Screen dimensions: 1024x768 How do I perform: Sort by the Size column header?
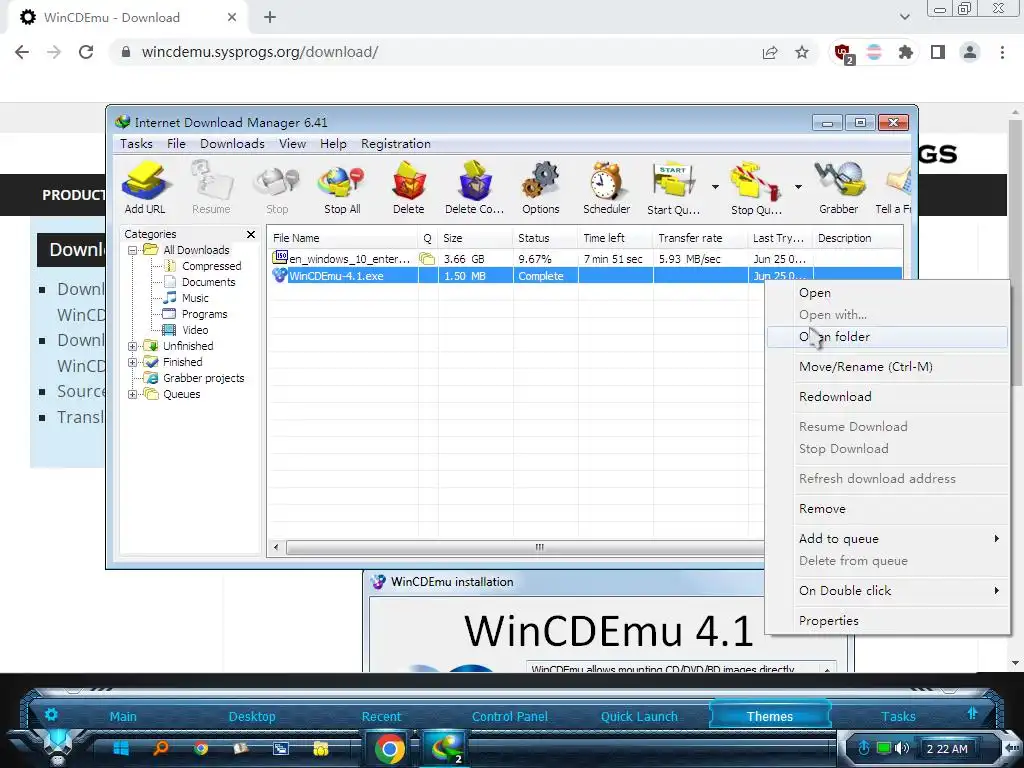click(475, 238)
